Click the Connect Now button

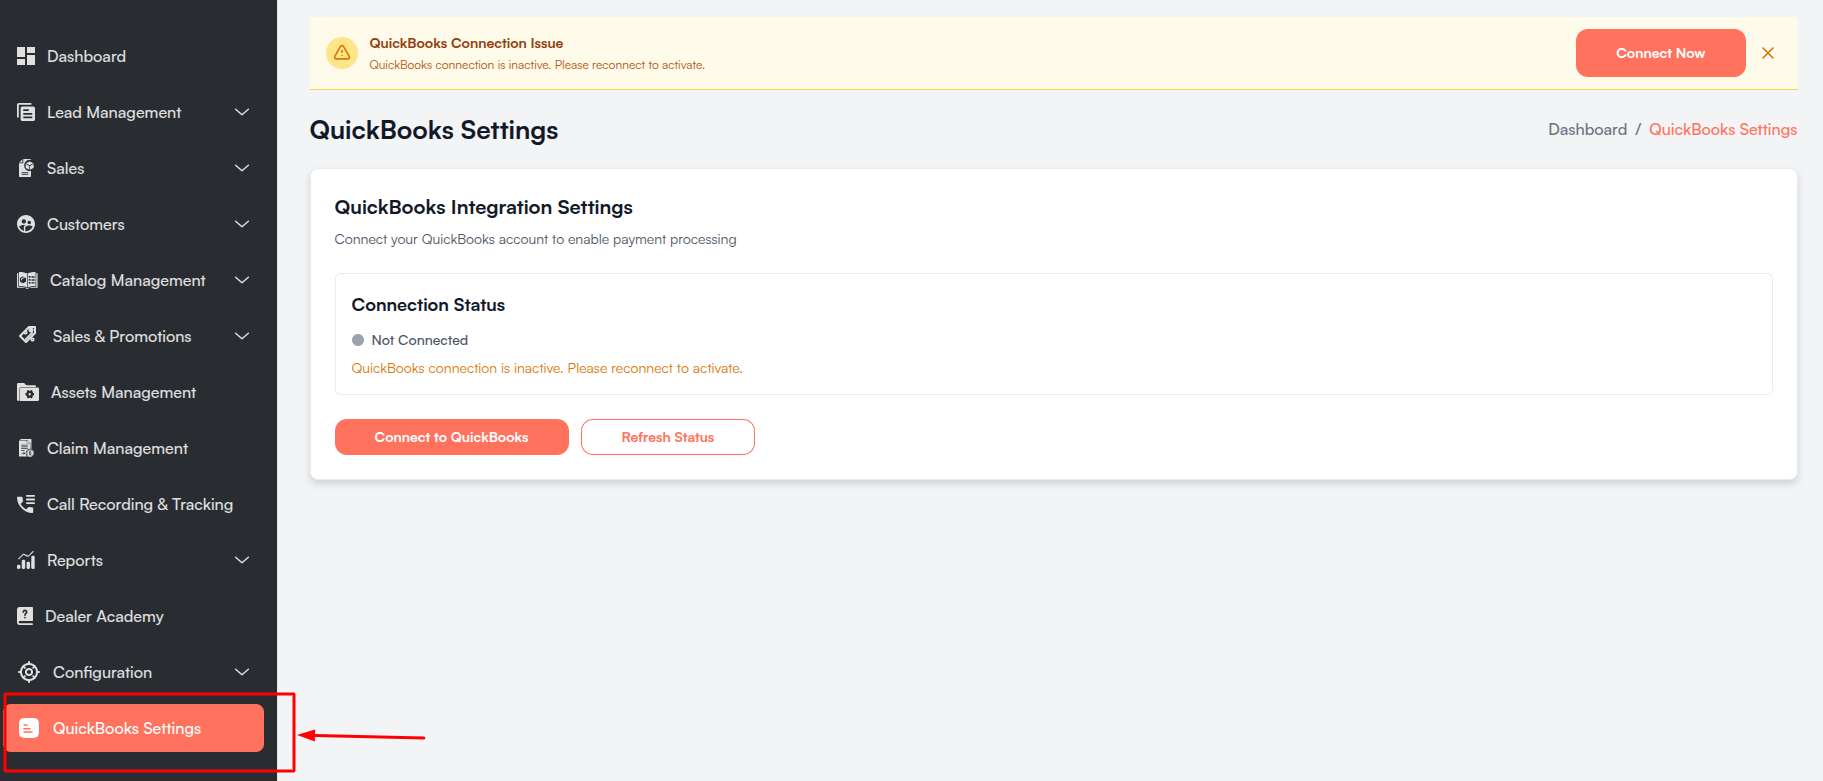point(1660,53)
